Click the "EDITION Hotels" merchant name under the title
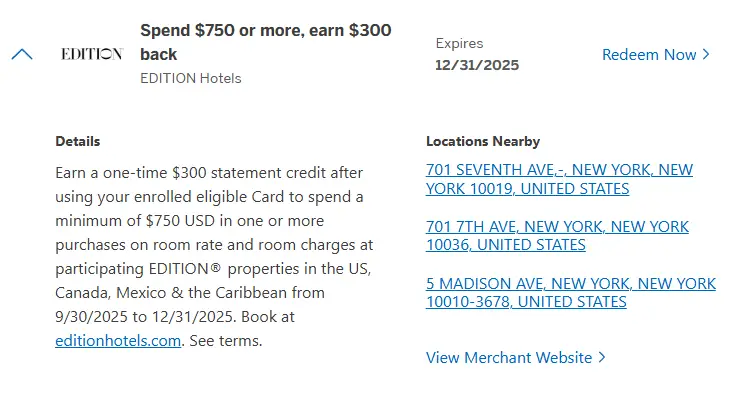Screen dimensions: 753x403 [190, 78]
